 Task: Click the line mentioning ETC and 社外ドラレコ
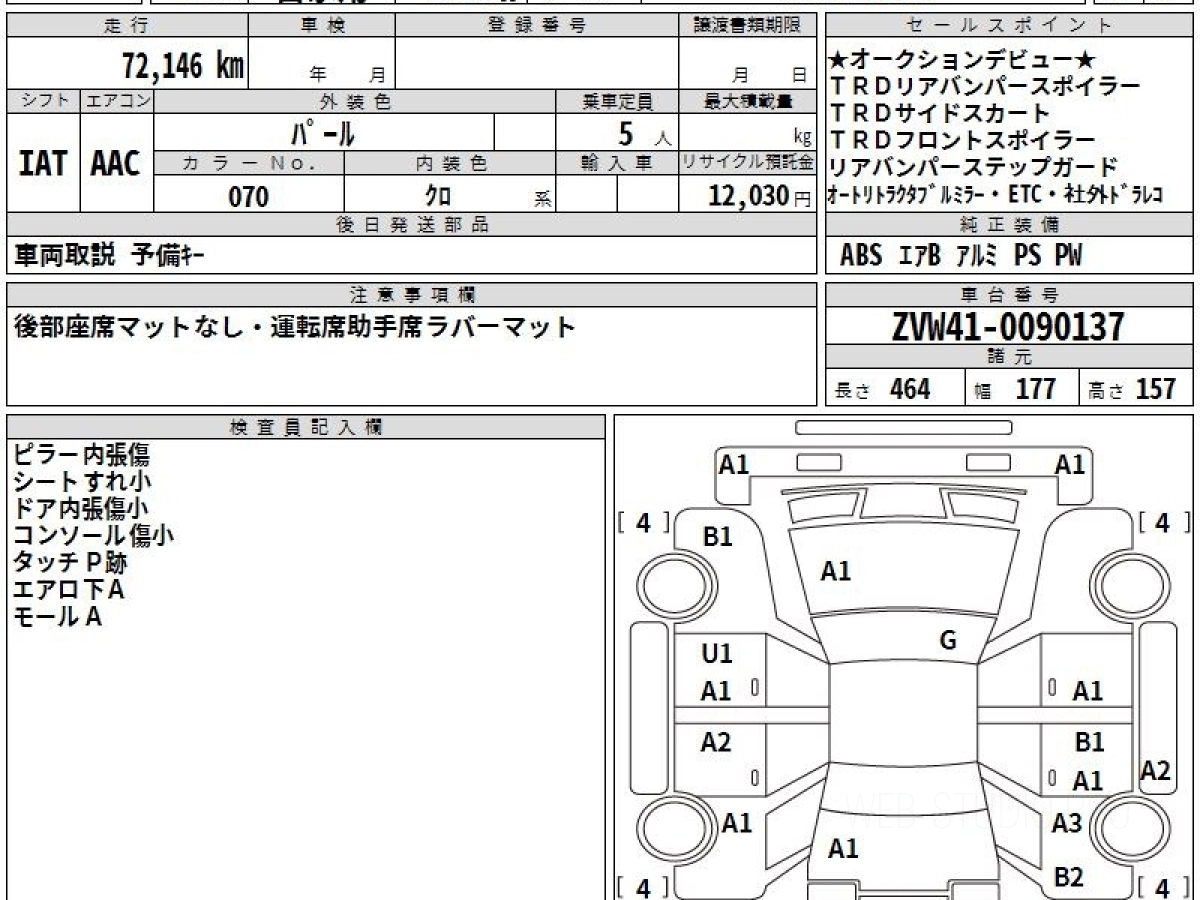click(997, 194)
